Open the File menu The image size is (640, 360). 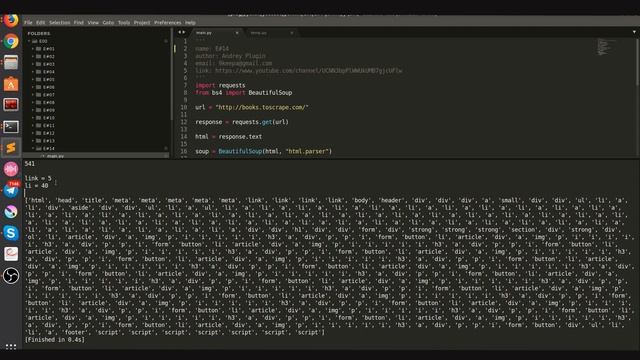28,22
